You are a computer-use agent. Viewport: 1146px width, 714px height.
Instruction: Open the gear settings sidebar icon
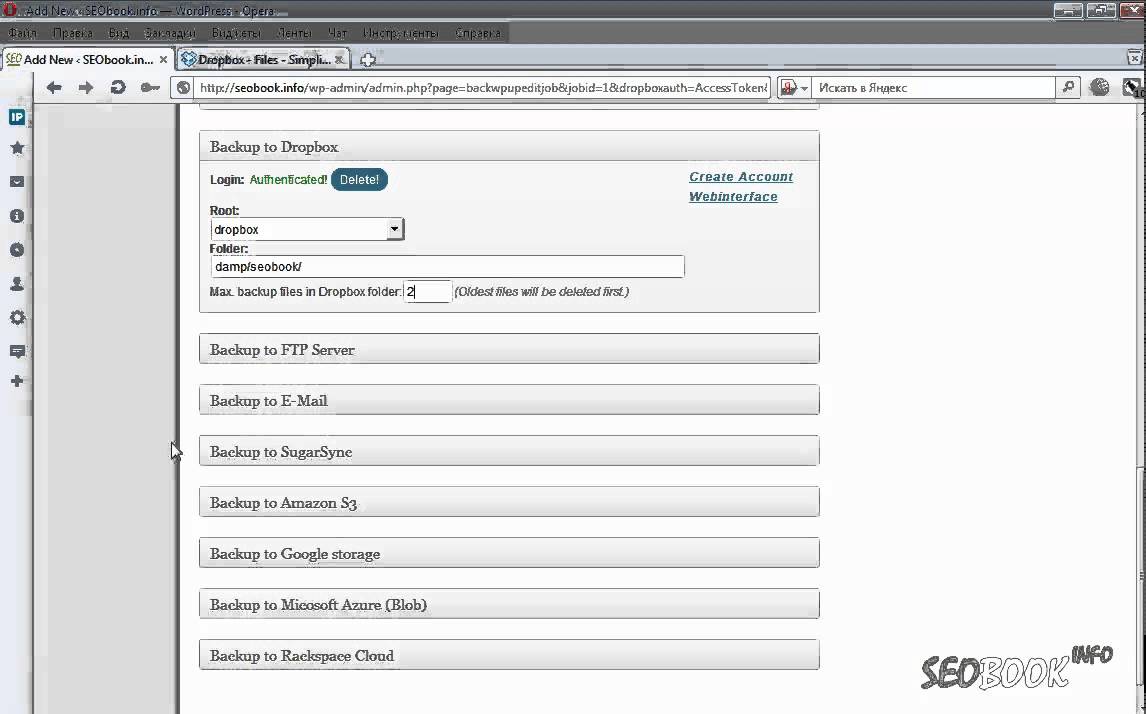pos(17,317)
